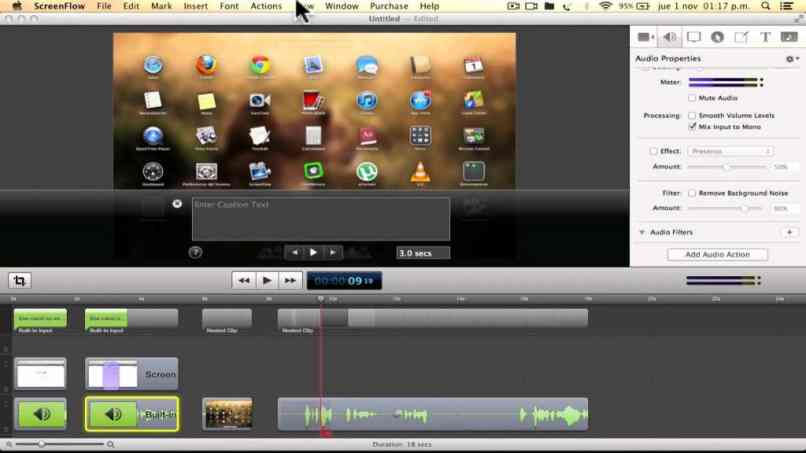The width and height of the screenshot is (806, 453).
Task: Toggle Smooth Volume Levels checkbox
Action: pyautogui.click(x=692, y=116)
